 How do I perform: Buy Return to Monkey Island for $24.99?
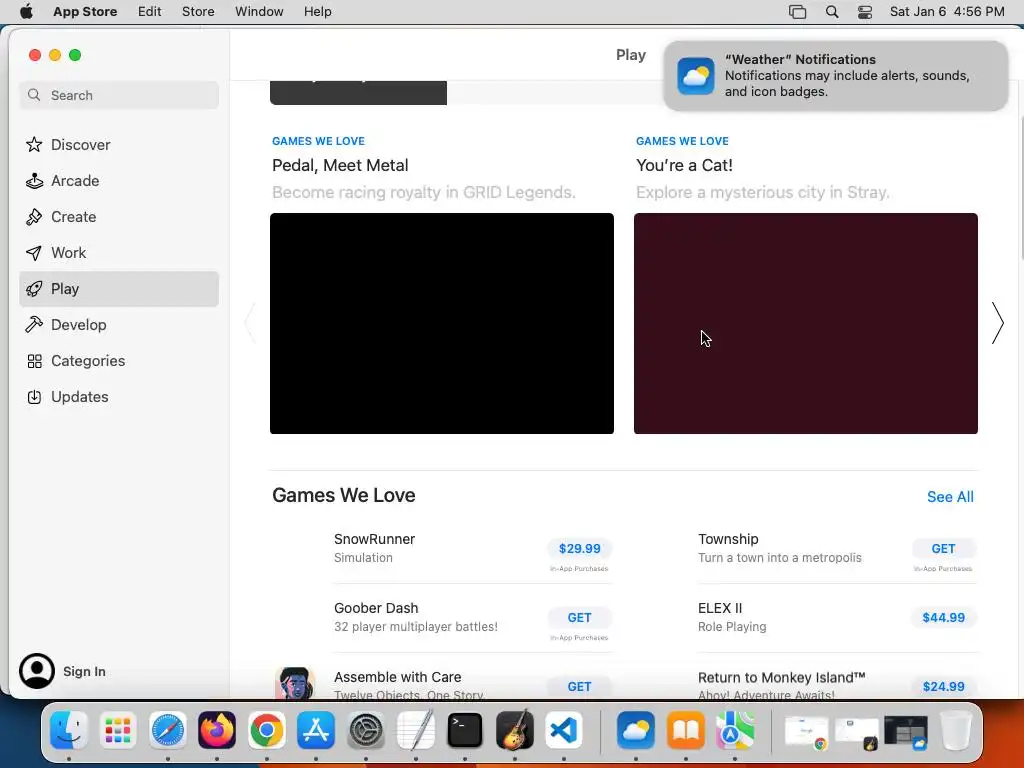(943, 686)
